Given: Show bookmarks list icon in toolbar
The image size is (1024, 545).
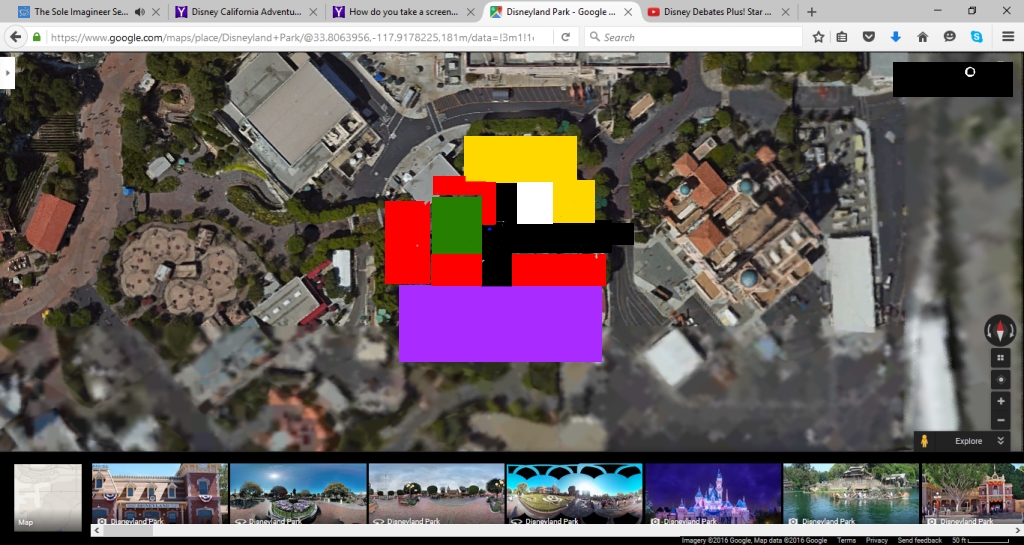Looking at the screenshot, I should click(x=842, y=37).
